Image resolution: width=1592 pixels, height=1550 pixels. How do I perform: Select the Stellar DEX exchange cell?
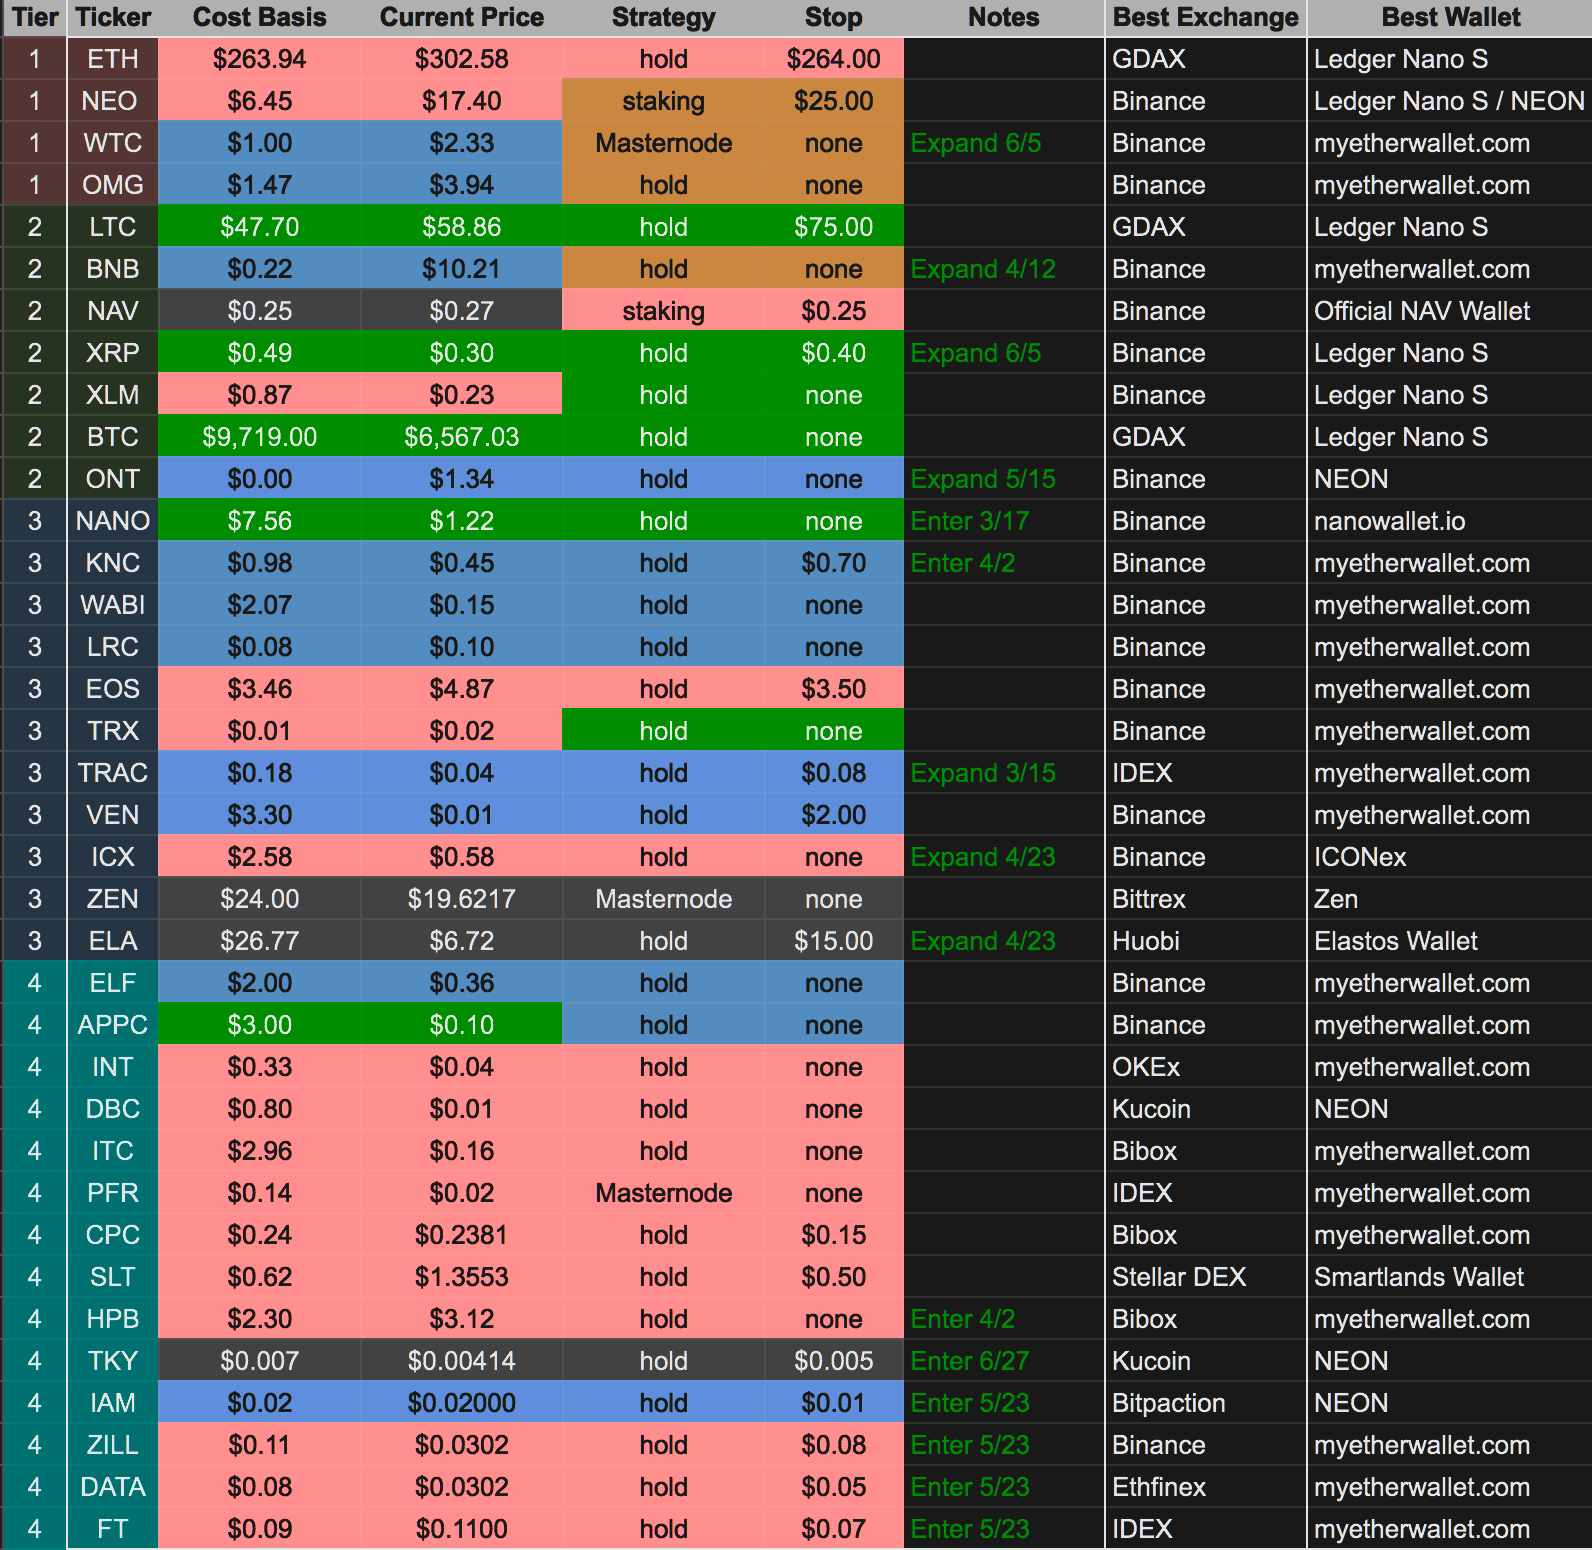(1206, 1277)
